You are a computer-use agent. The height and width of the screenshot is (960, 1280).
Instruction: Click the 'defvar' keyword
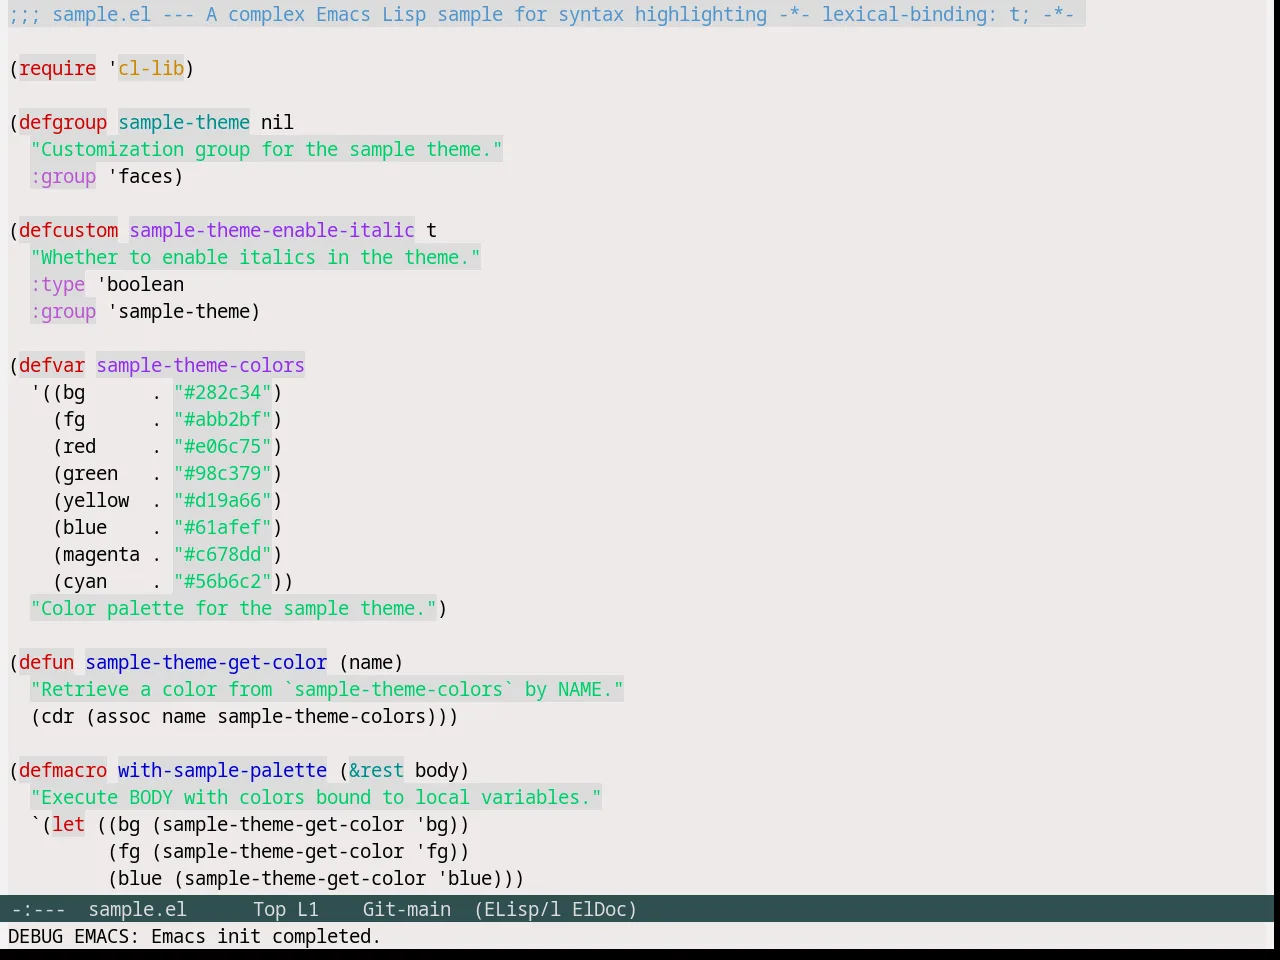(52, 365)
